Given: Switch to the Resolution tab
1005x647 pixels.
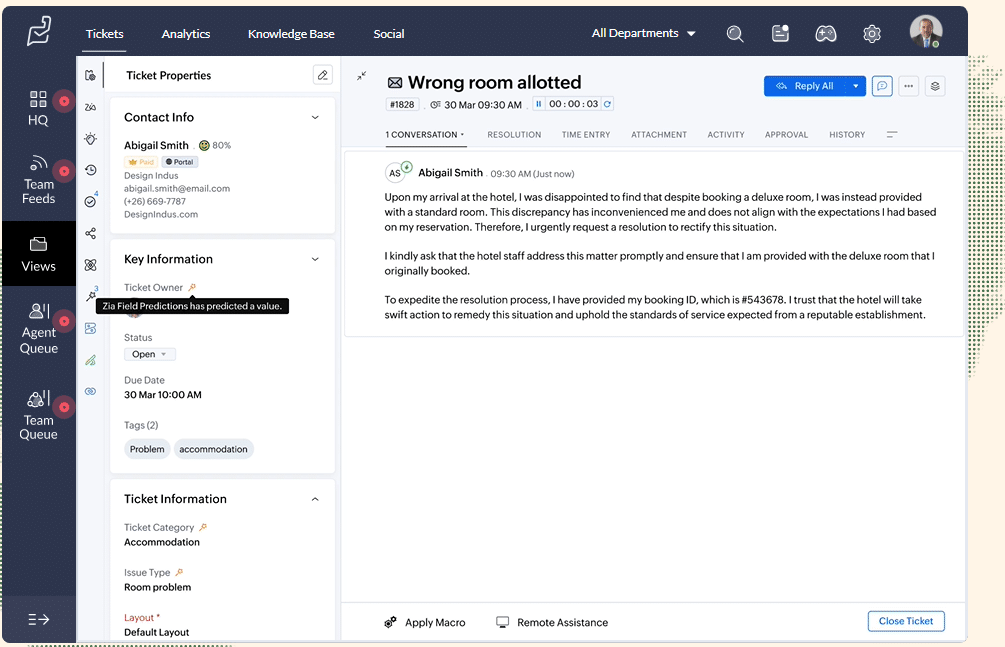Looking at the screenshot, I should click(514, 135).
